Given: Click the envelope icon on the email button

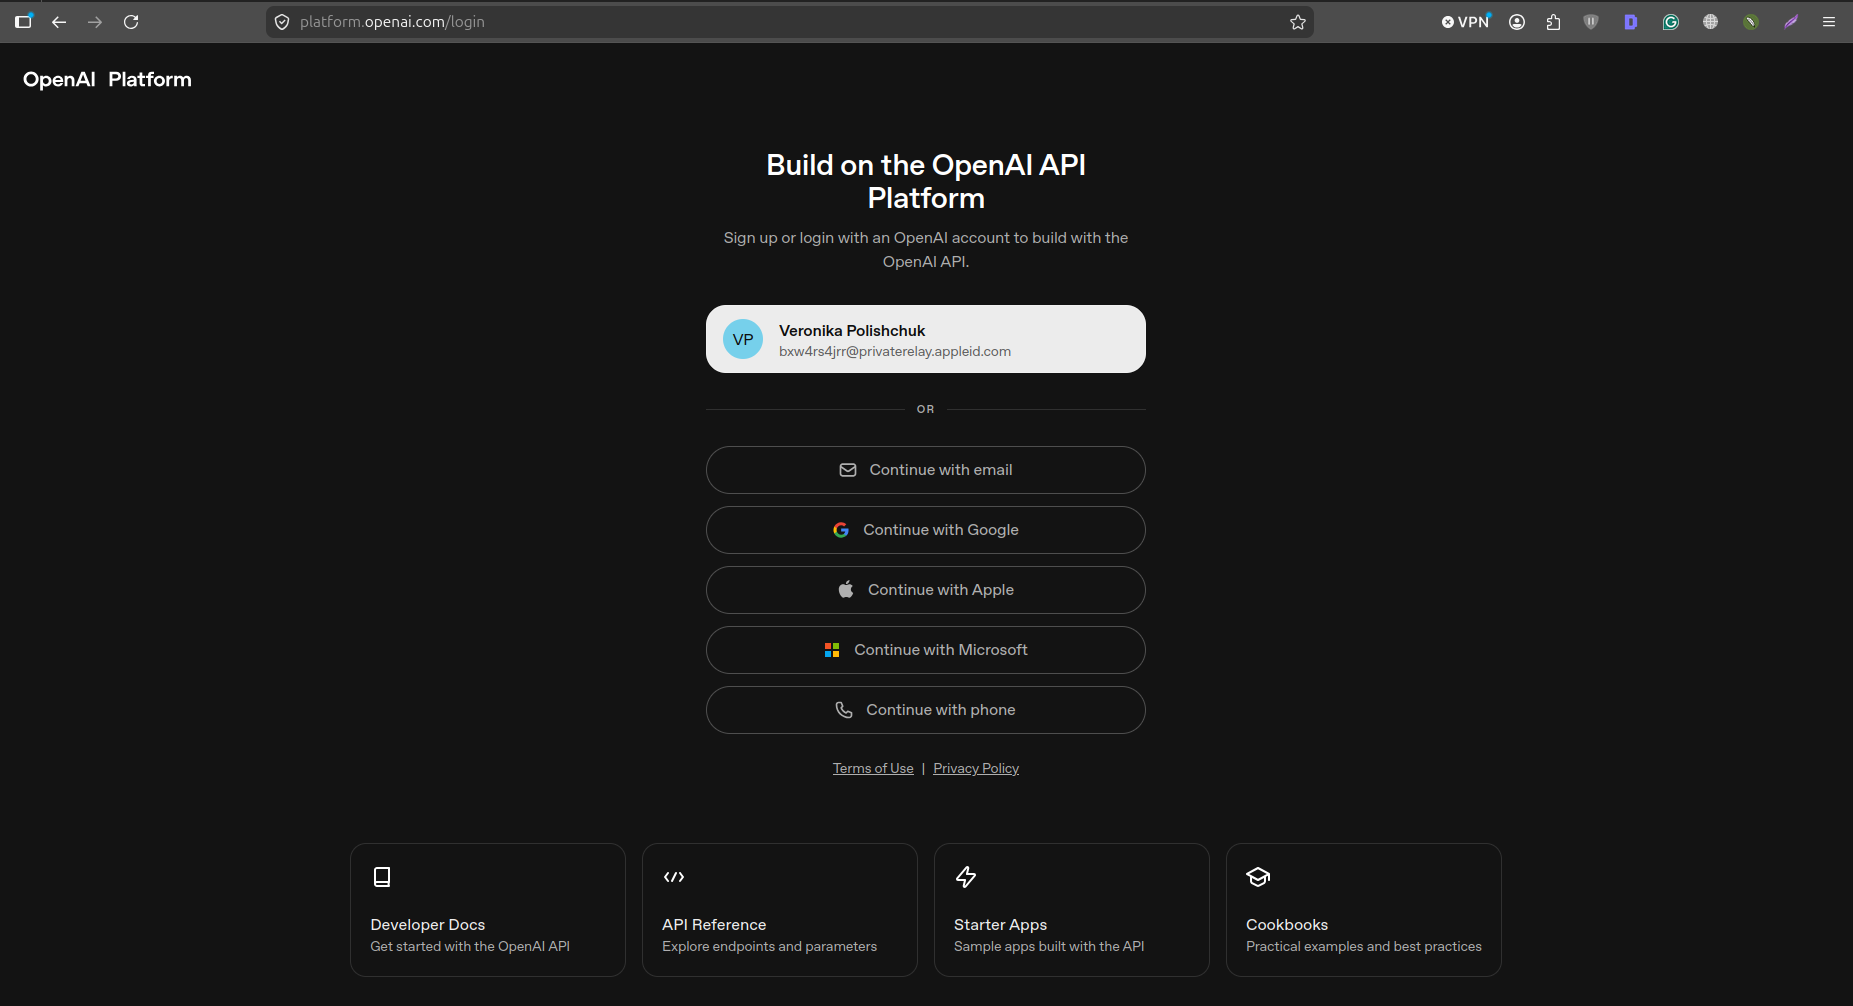Looking at the screenshot, I should click(x=848, y=470).
